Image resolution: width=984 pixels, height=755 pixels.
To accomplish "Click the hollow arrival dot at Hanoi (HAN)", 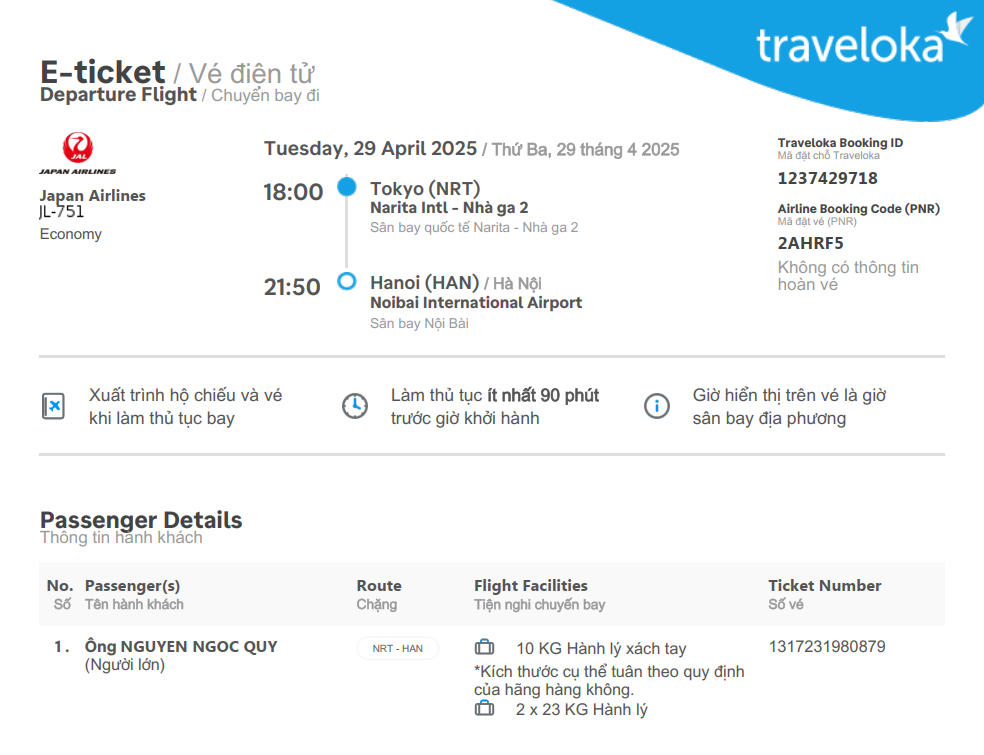I will tap(347, 282).
